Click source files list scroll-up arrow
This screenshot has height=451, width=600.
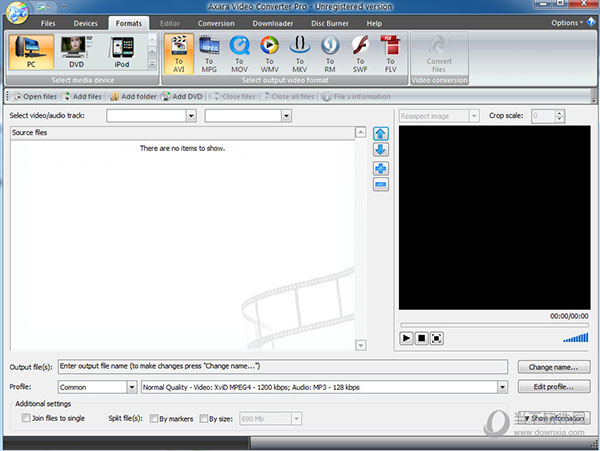(x=360, y=132)
